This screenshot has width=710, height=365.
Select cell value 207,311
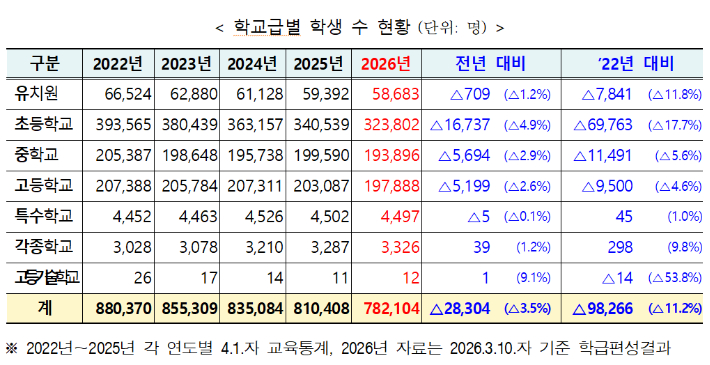(x=255, y=186)
